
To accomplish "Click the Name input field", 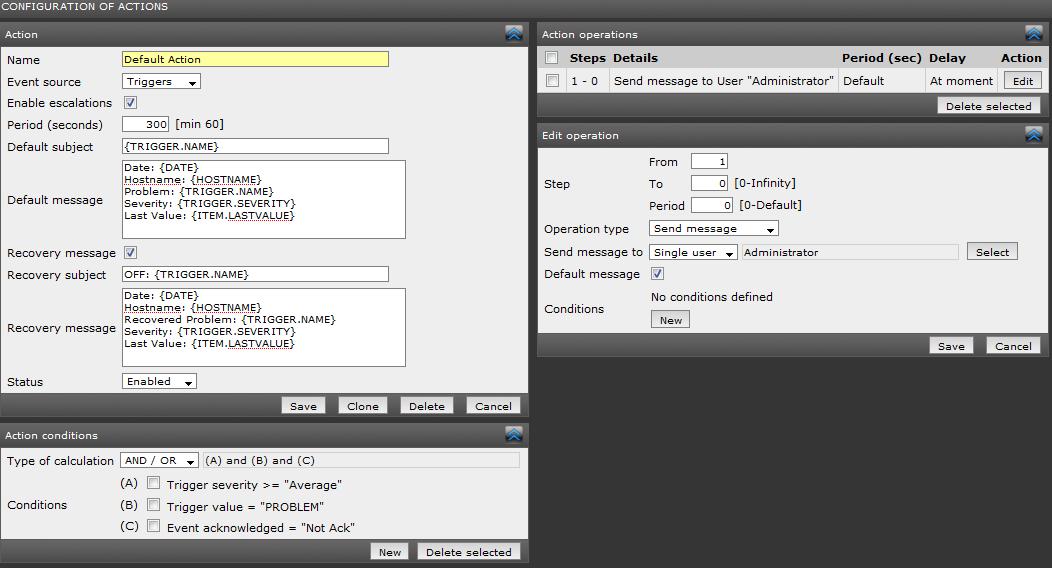I will point(255,59).
